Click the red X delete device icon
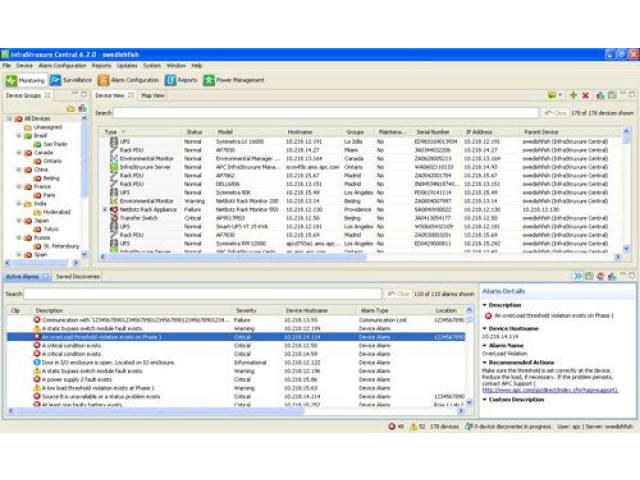 [x=585, y=95]
